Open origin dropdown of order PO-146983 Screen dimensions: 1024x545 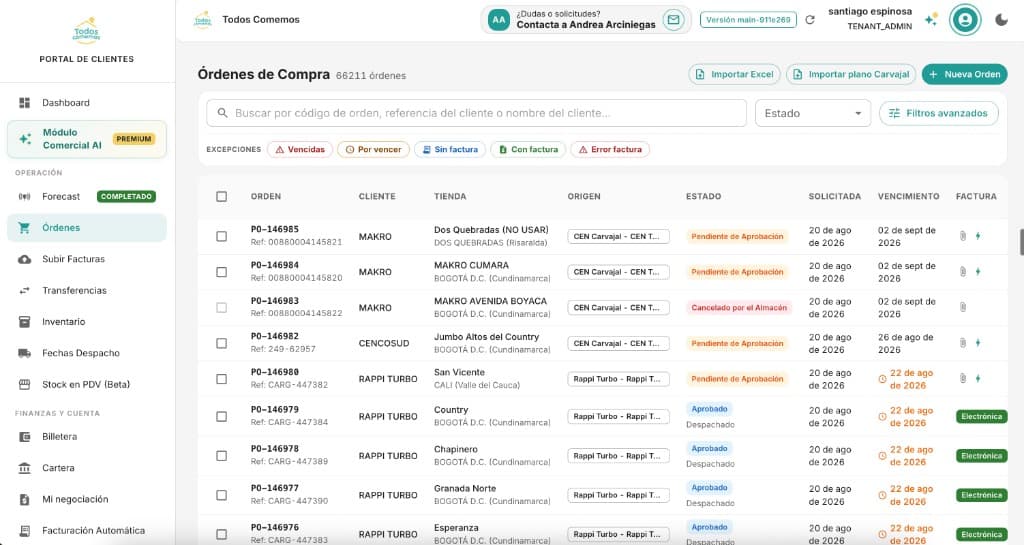618,307
